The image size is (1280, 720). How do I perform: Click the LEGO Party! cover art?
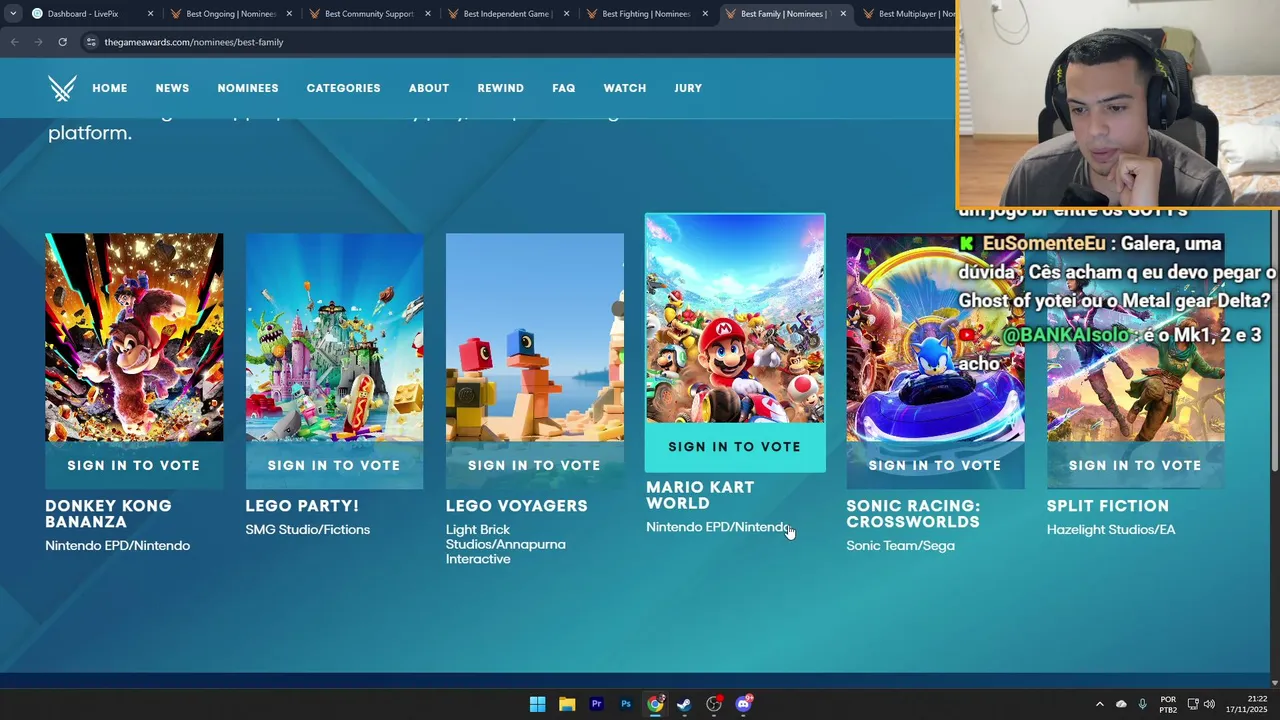(x=334, y=337)
